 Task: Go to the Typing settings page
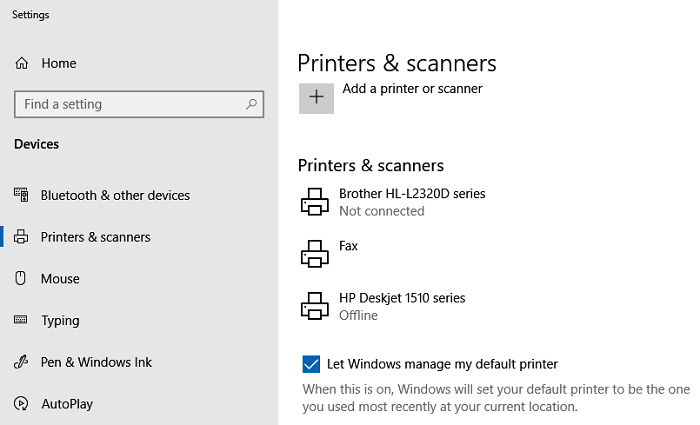pyautogui.click(x=60, y=321)
